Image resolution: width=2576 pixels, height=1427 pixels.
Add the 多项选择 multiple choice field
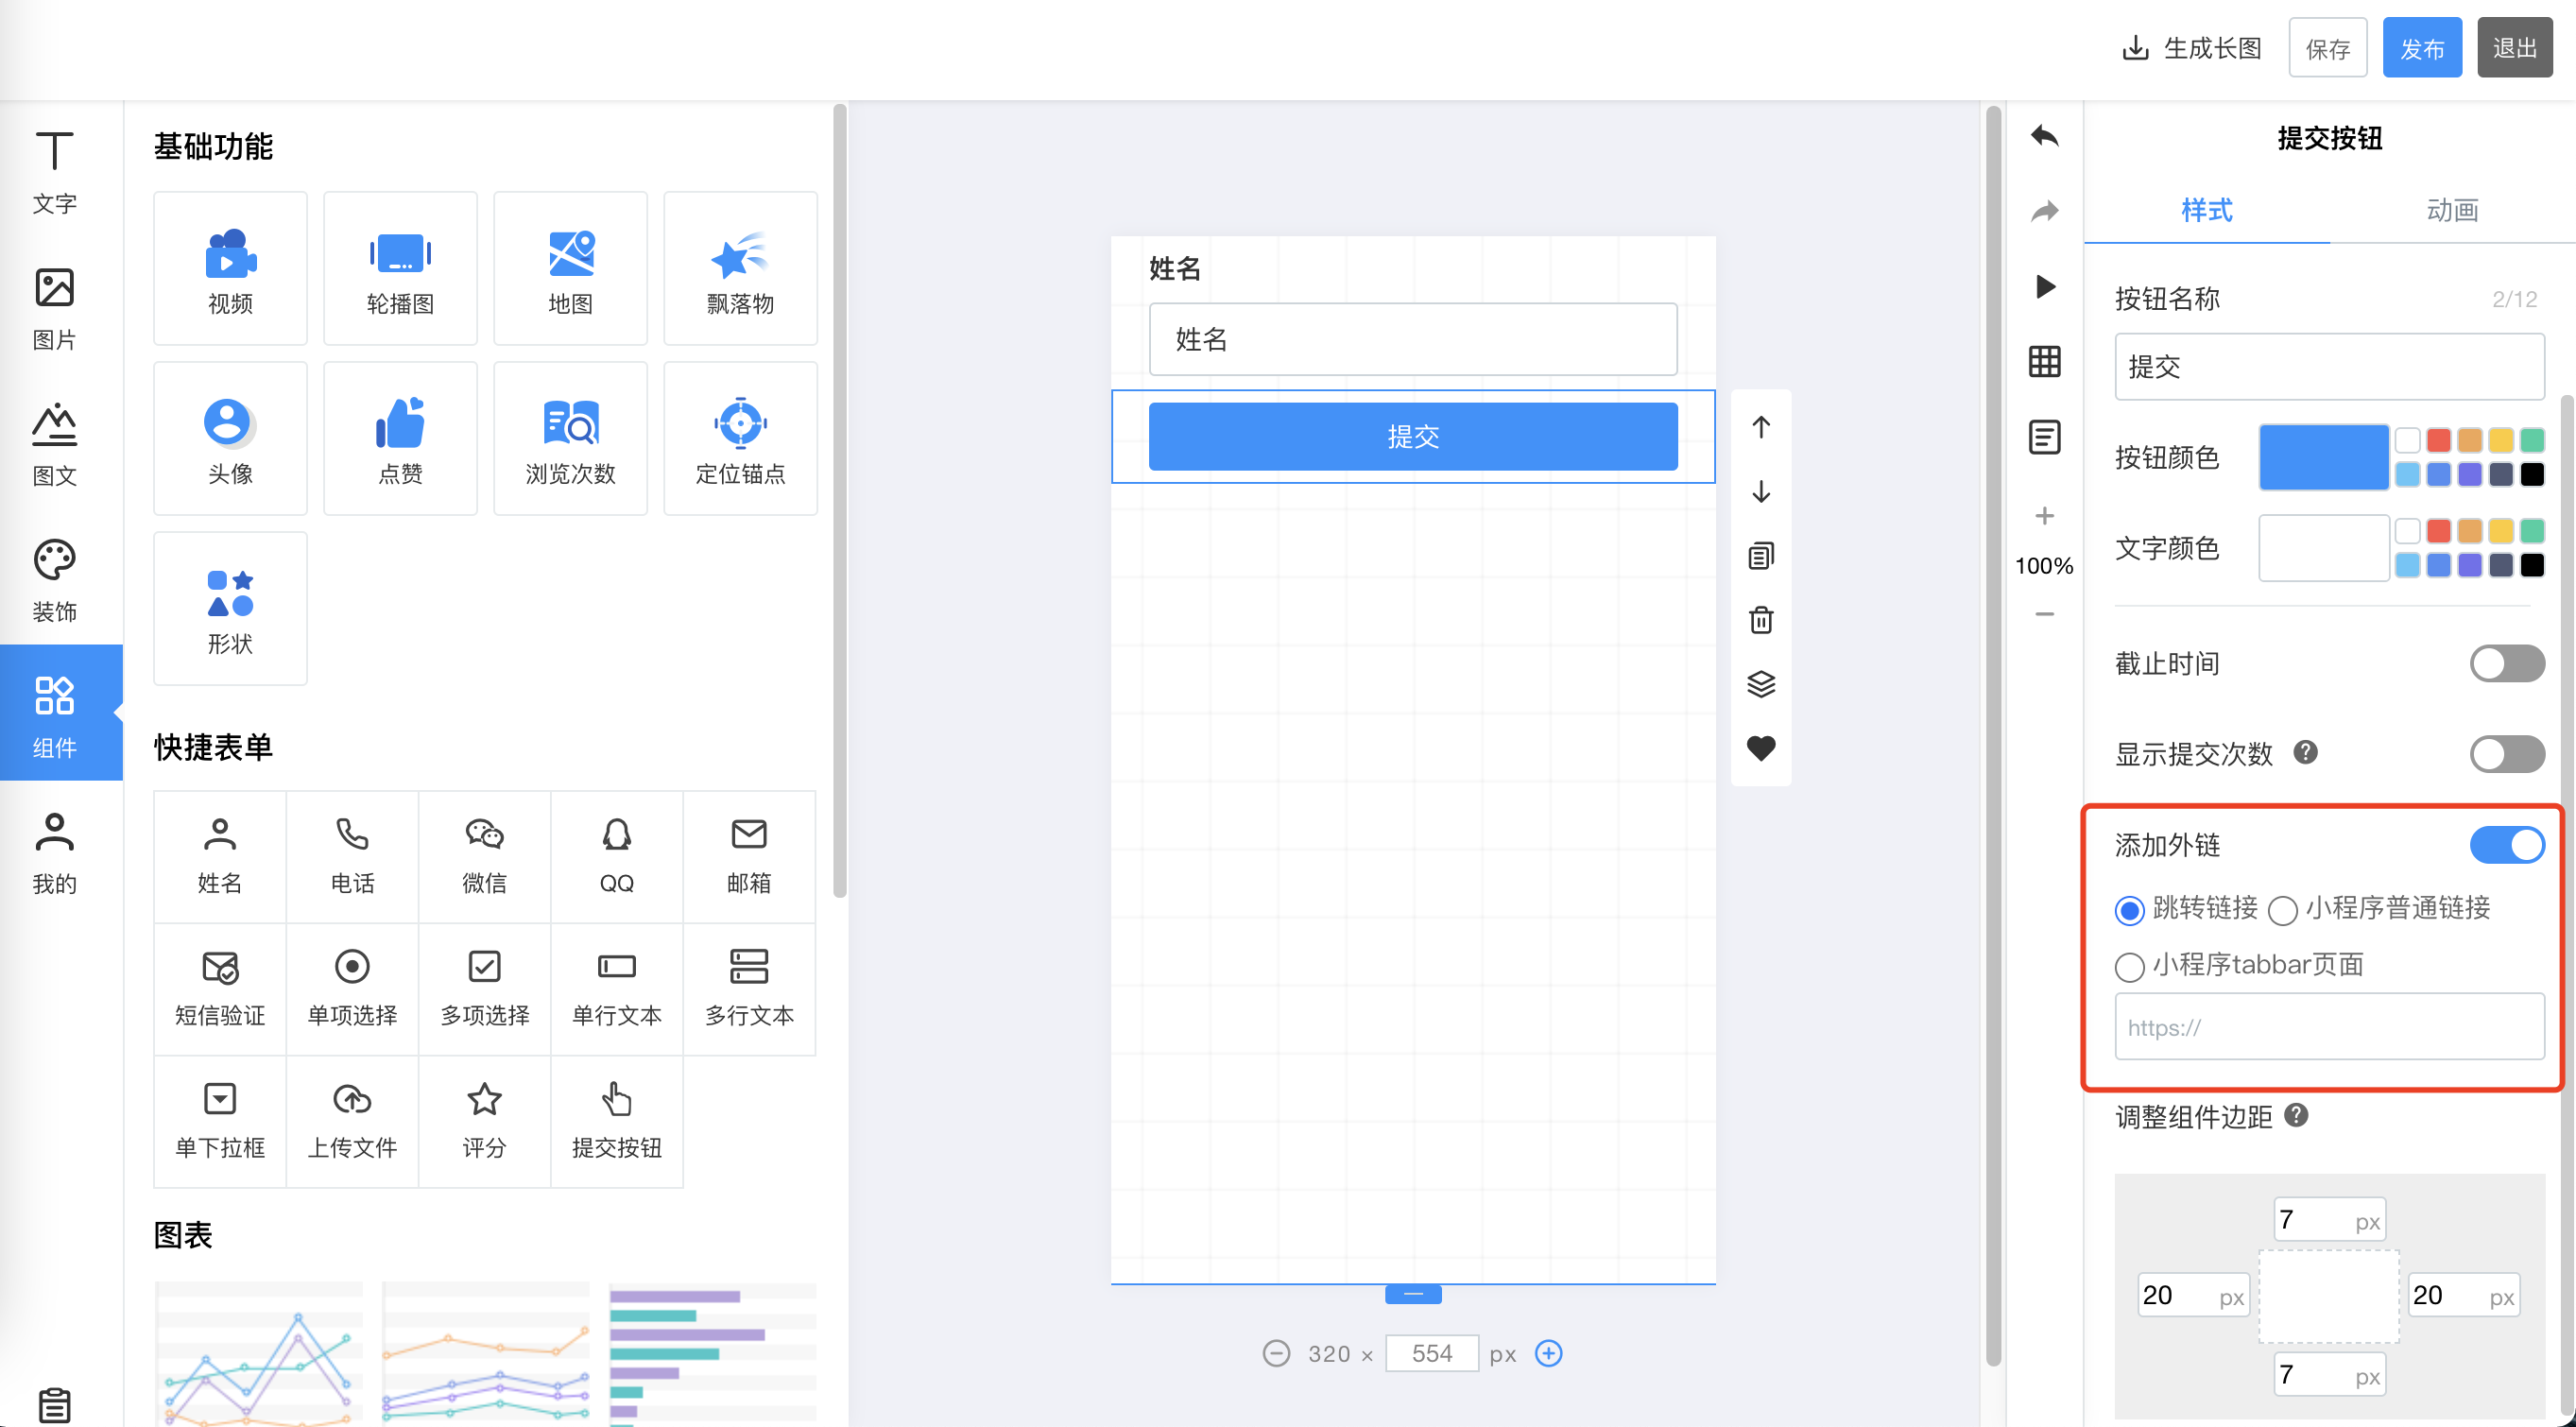(484, 989)
